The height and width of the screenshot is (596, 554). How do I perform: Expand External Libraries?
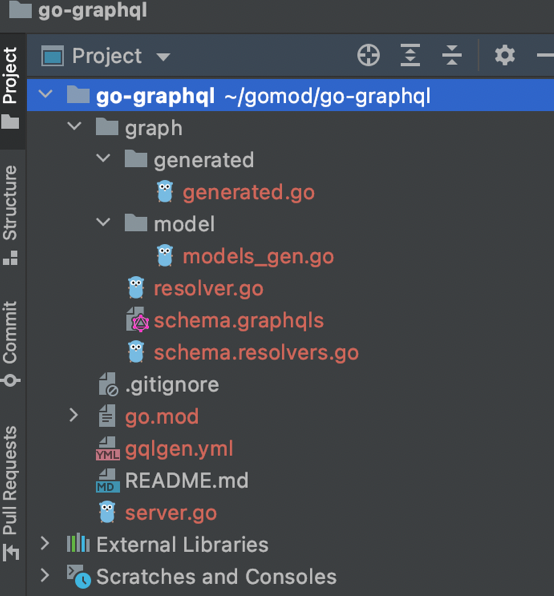pyautogui.click(x=45, y=544)
